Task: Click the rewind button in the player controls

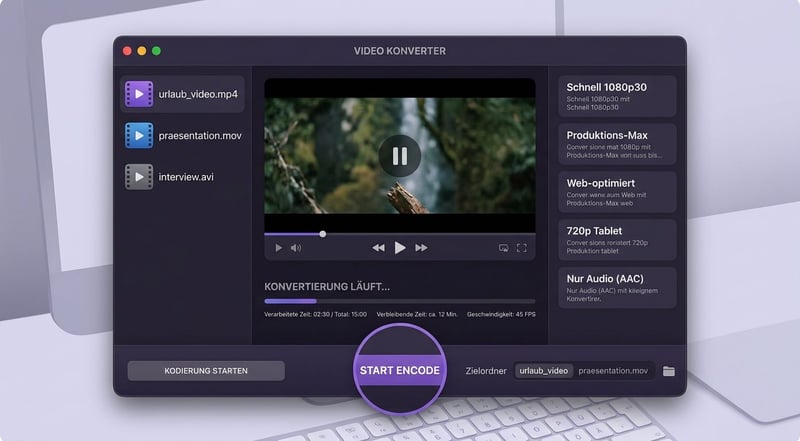Action: pyautogui.click(x=378, y=248)
